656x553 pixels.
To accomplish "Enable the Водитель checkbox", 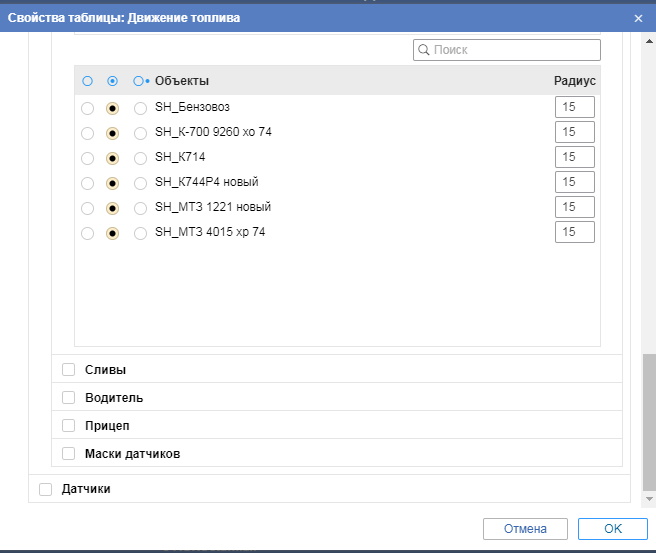I will pyautogui.click(x=69, y=397).
